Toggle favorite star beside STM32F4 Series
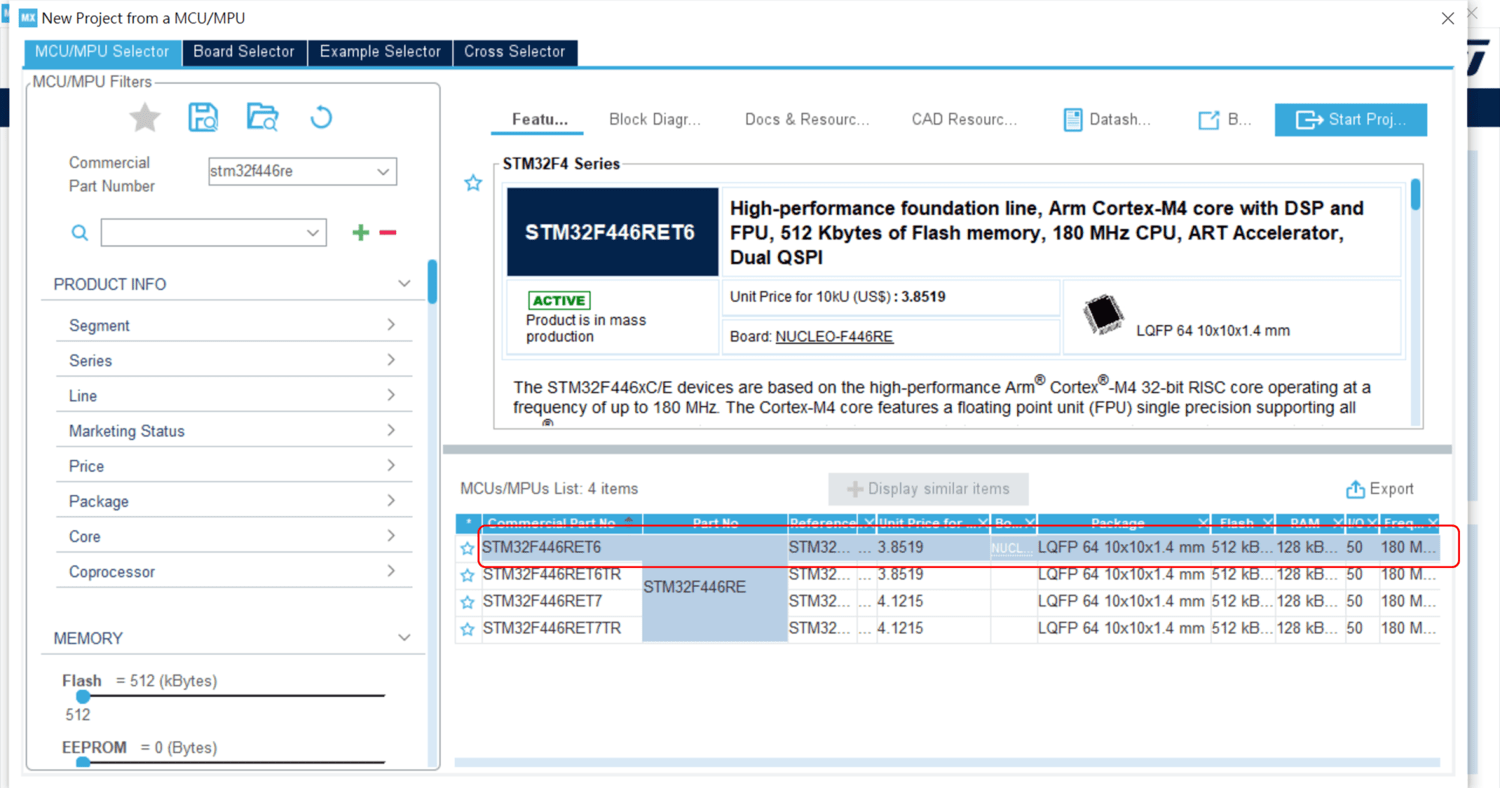 [x=473, y=183]
